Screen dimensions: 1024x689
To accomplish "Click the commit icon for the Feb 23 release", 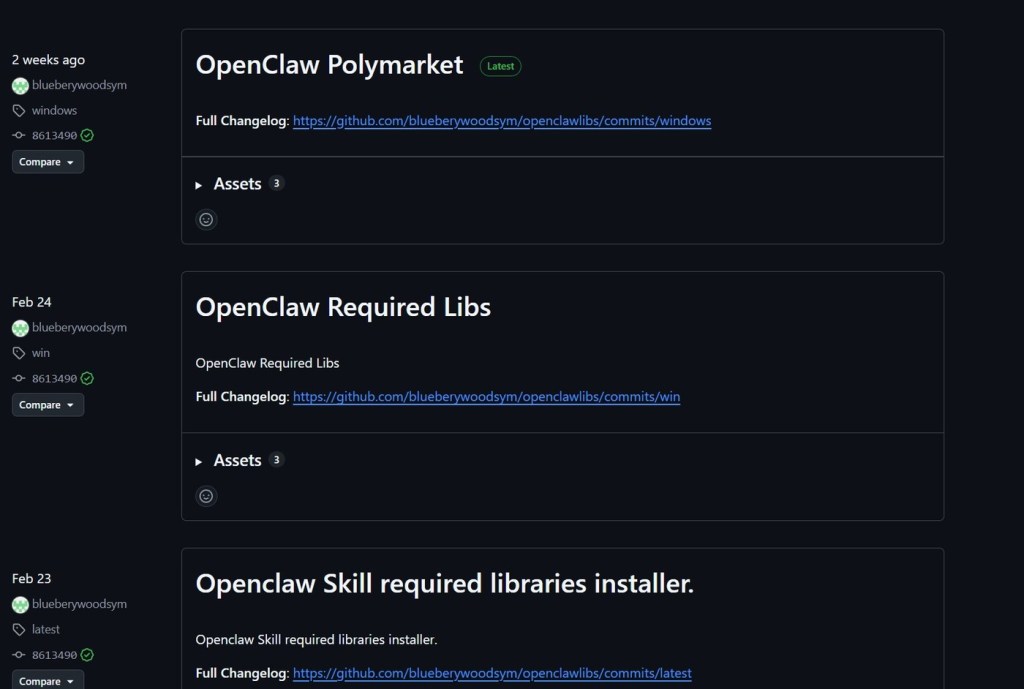I will 19,655.
